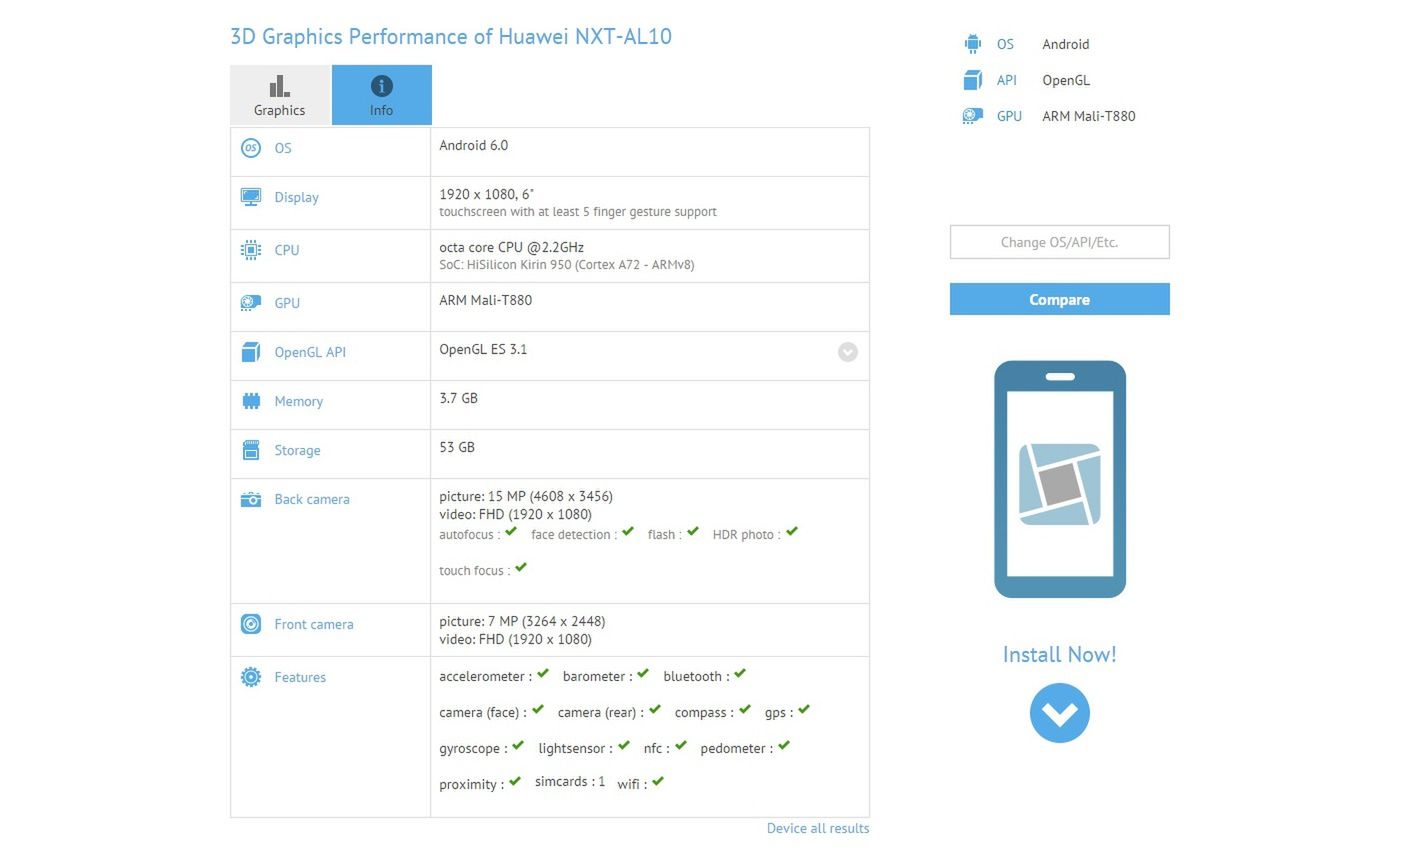Click the Back camera label
This screenshot has width=1420, height=865.
coord(312,499)
